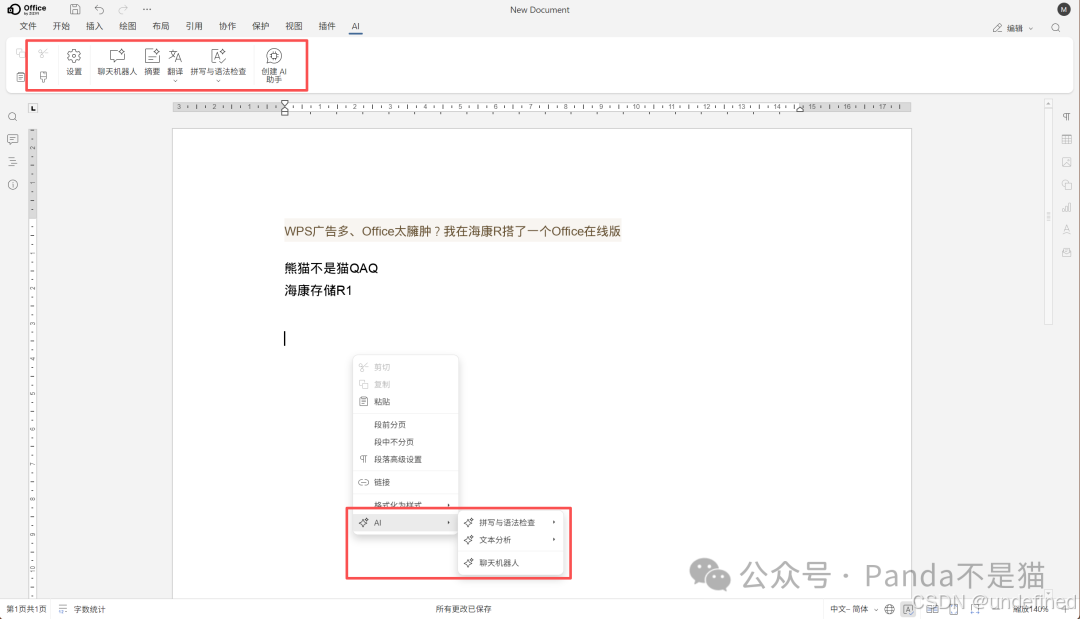Open image settings in right sidebar
This screenshot has height=619, width=1080.
pos(1066,162)
